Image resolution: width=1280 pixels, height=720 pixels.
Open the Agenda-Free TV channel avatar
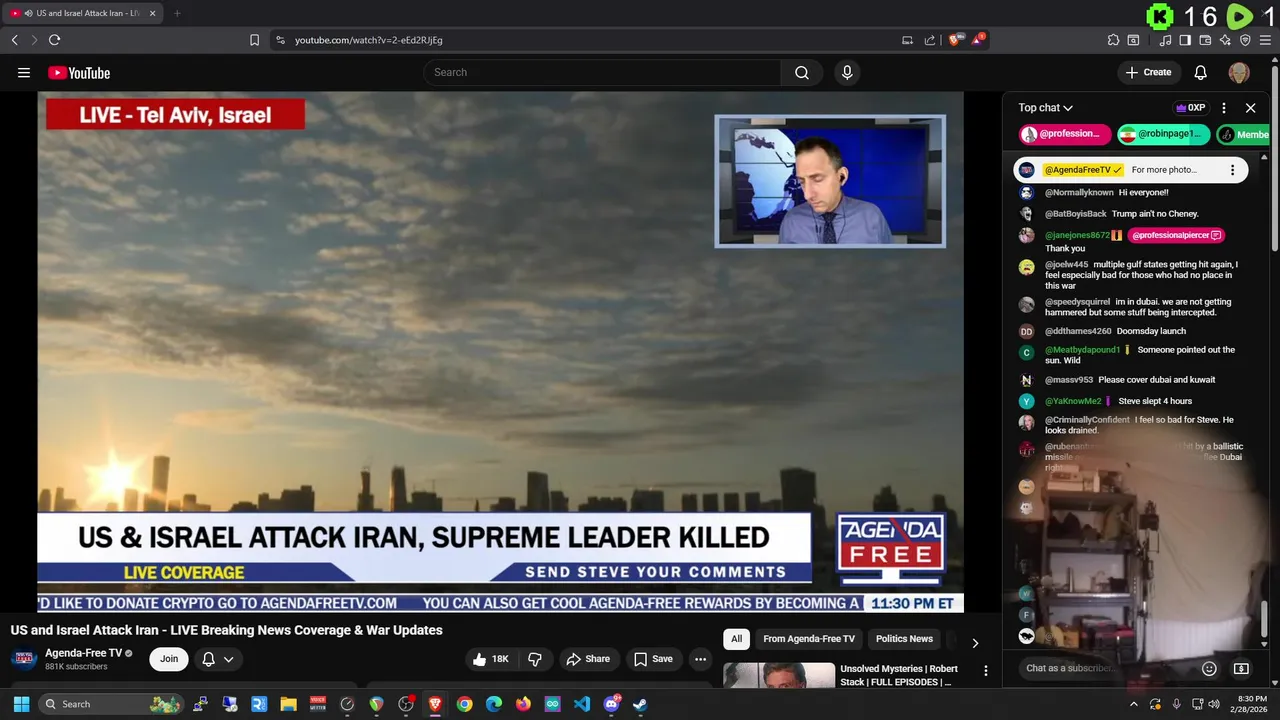point(24,659)
